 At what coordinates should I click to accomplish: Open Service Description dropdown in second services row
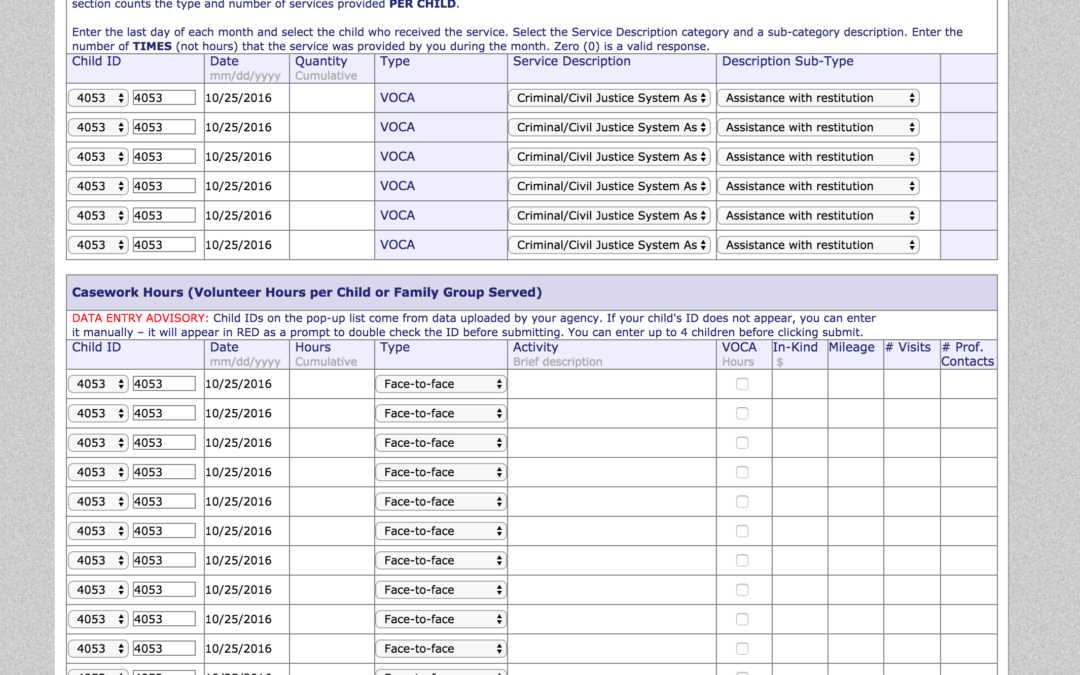609,127
